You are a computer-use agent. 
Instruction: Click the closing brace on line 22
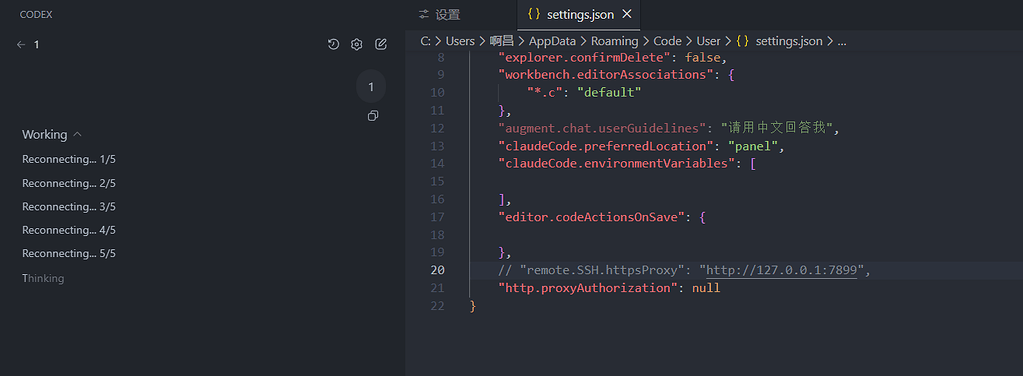pos(473,306)
